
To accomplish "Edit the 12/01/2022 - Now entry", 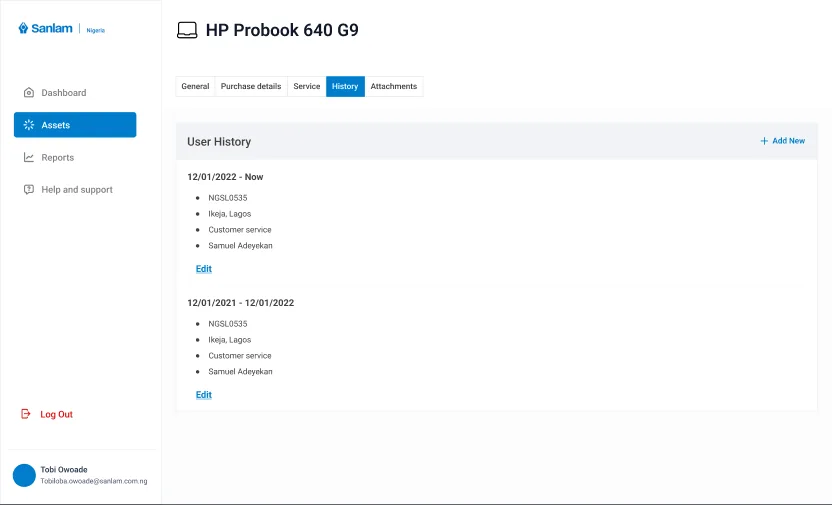I will (204, 269).
